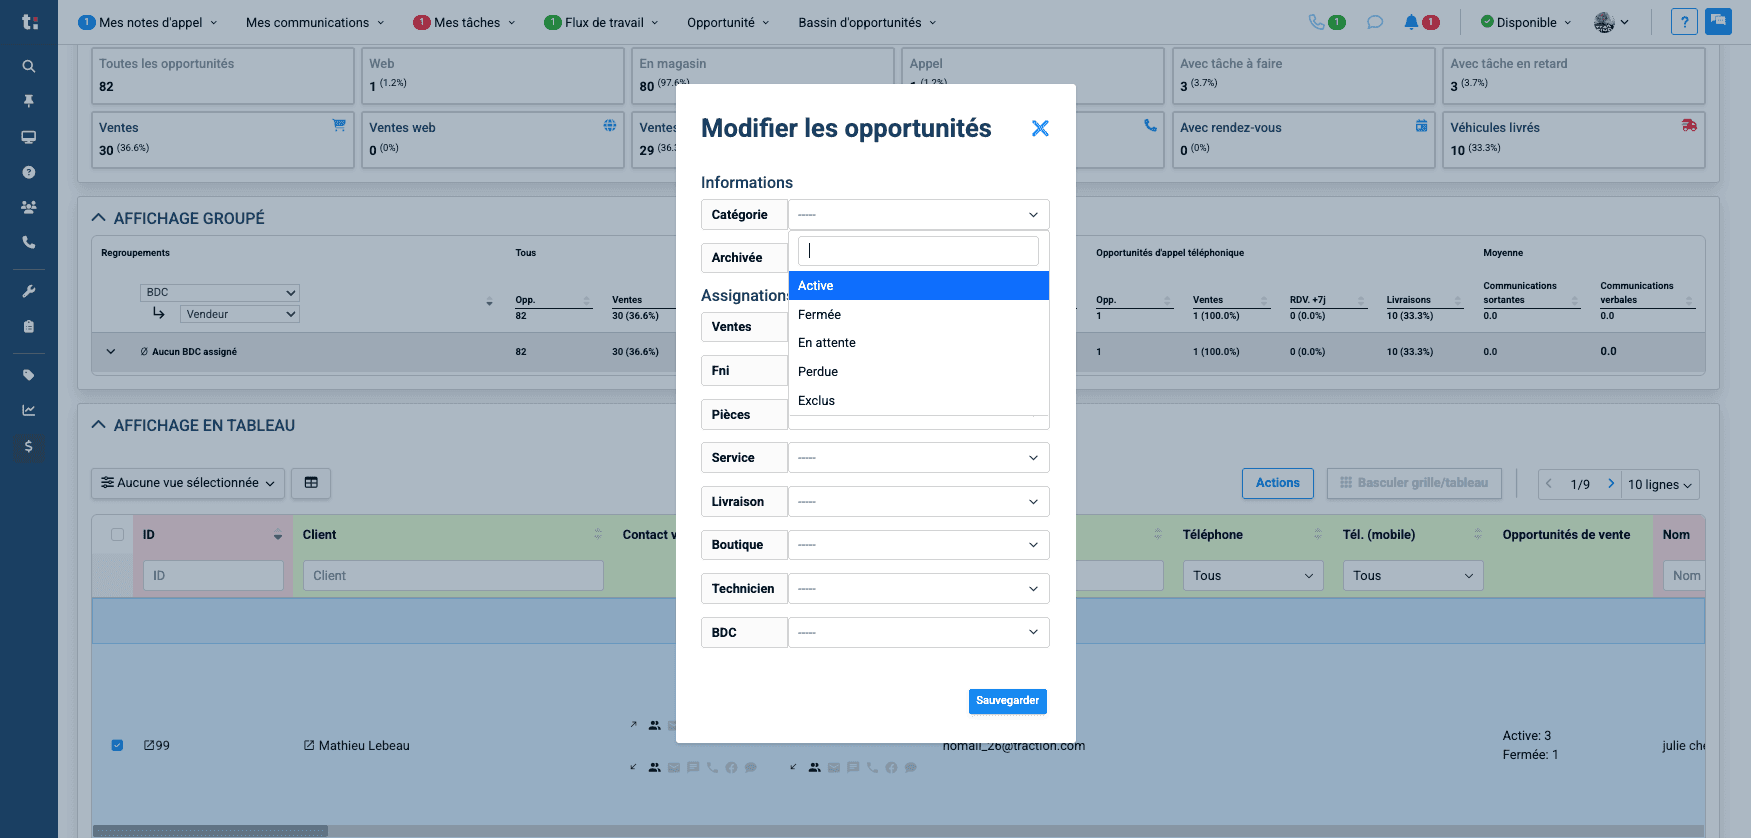This screenshot has height=838, width=1751.
Task: Select Perdue in the Catégorie list
Action: click(919, 372)
